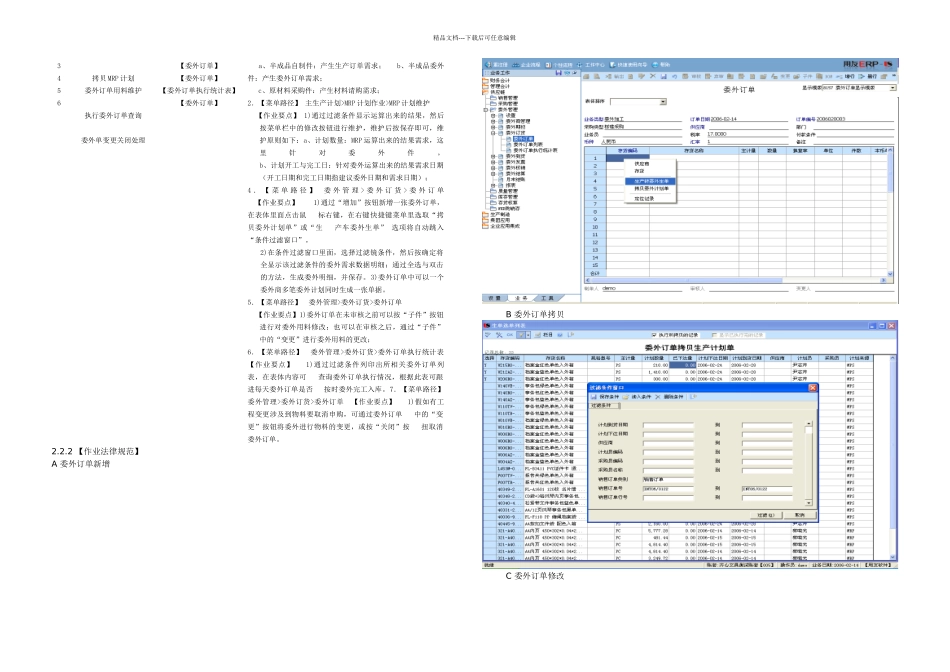Viewport: 950px width, 672px height.
Task: Click the 快捷使用向导 wizard icon
Action: (613, 64)
